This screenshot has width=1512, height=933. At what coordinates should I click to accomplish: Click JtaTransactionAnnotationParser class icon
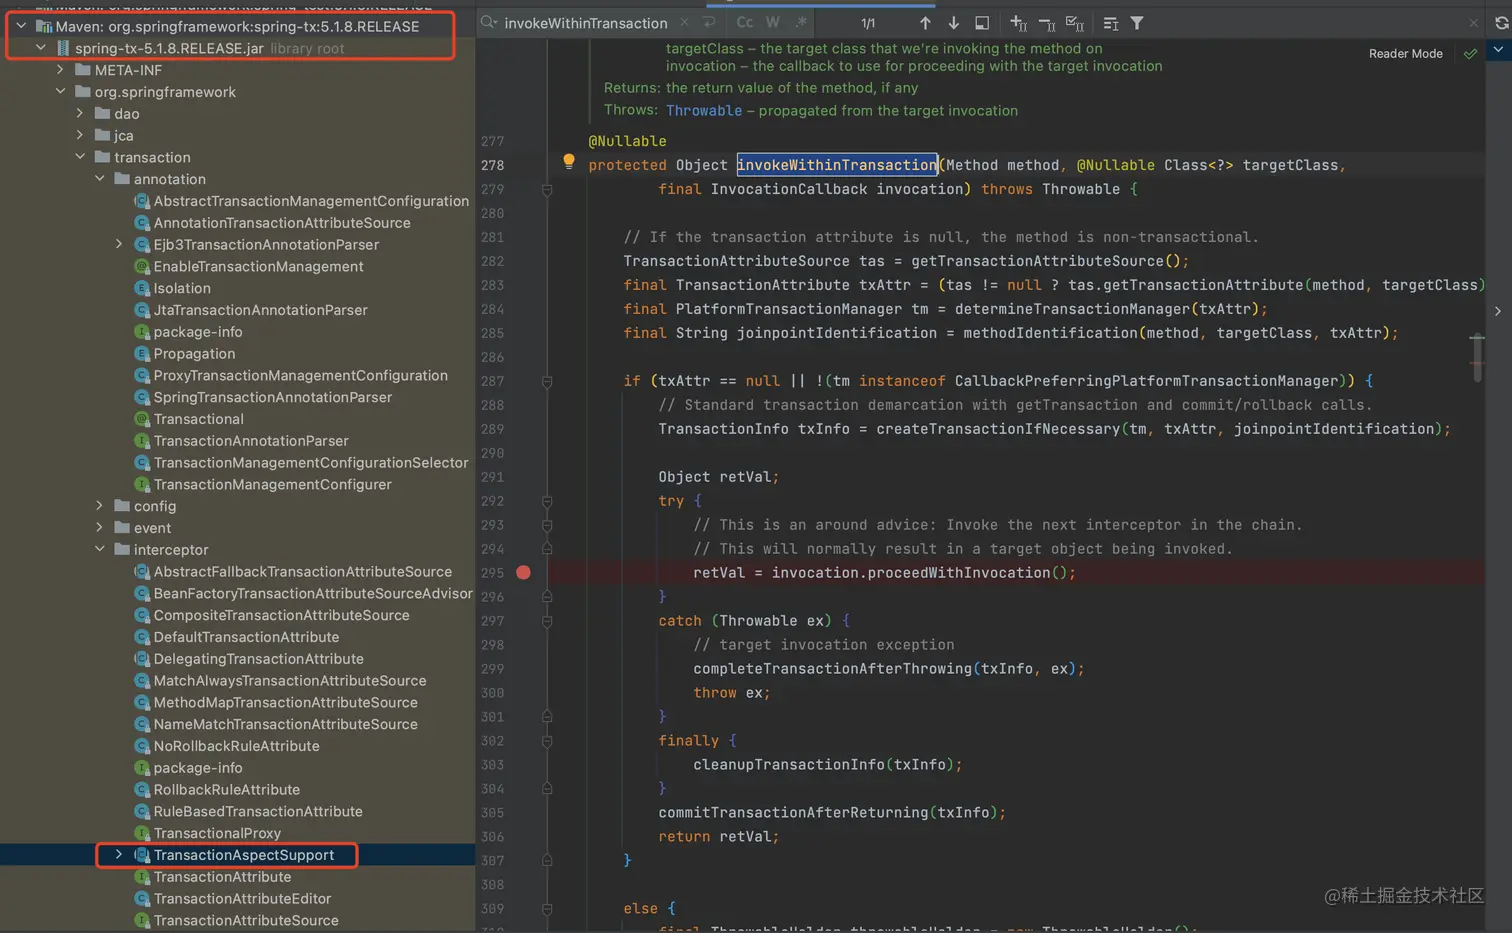tap(142, 310)
